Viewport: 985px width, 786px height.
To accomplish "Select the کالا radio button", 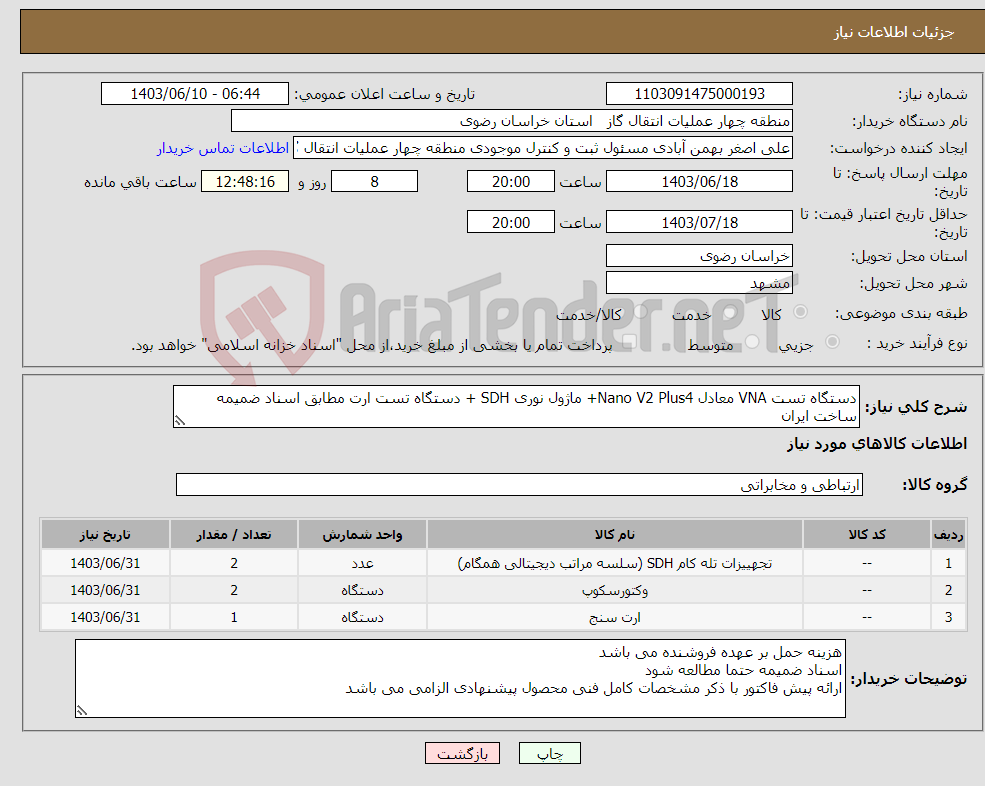I will 800,312.
